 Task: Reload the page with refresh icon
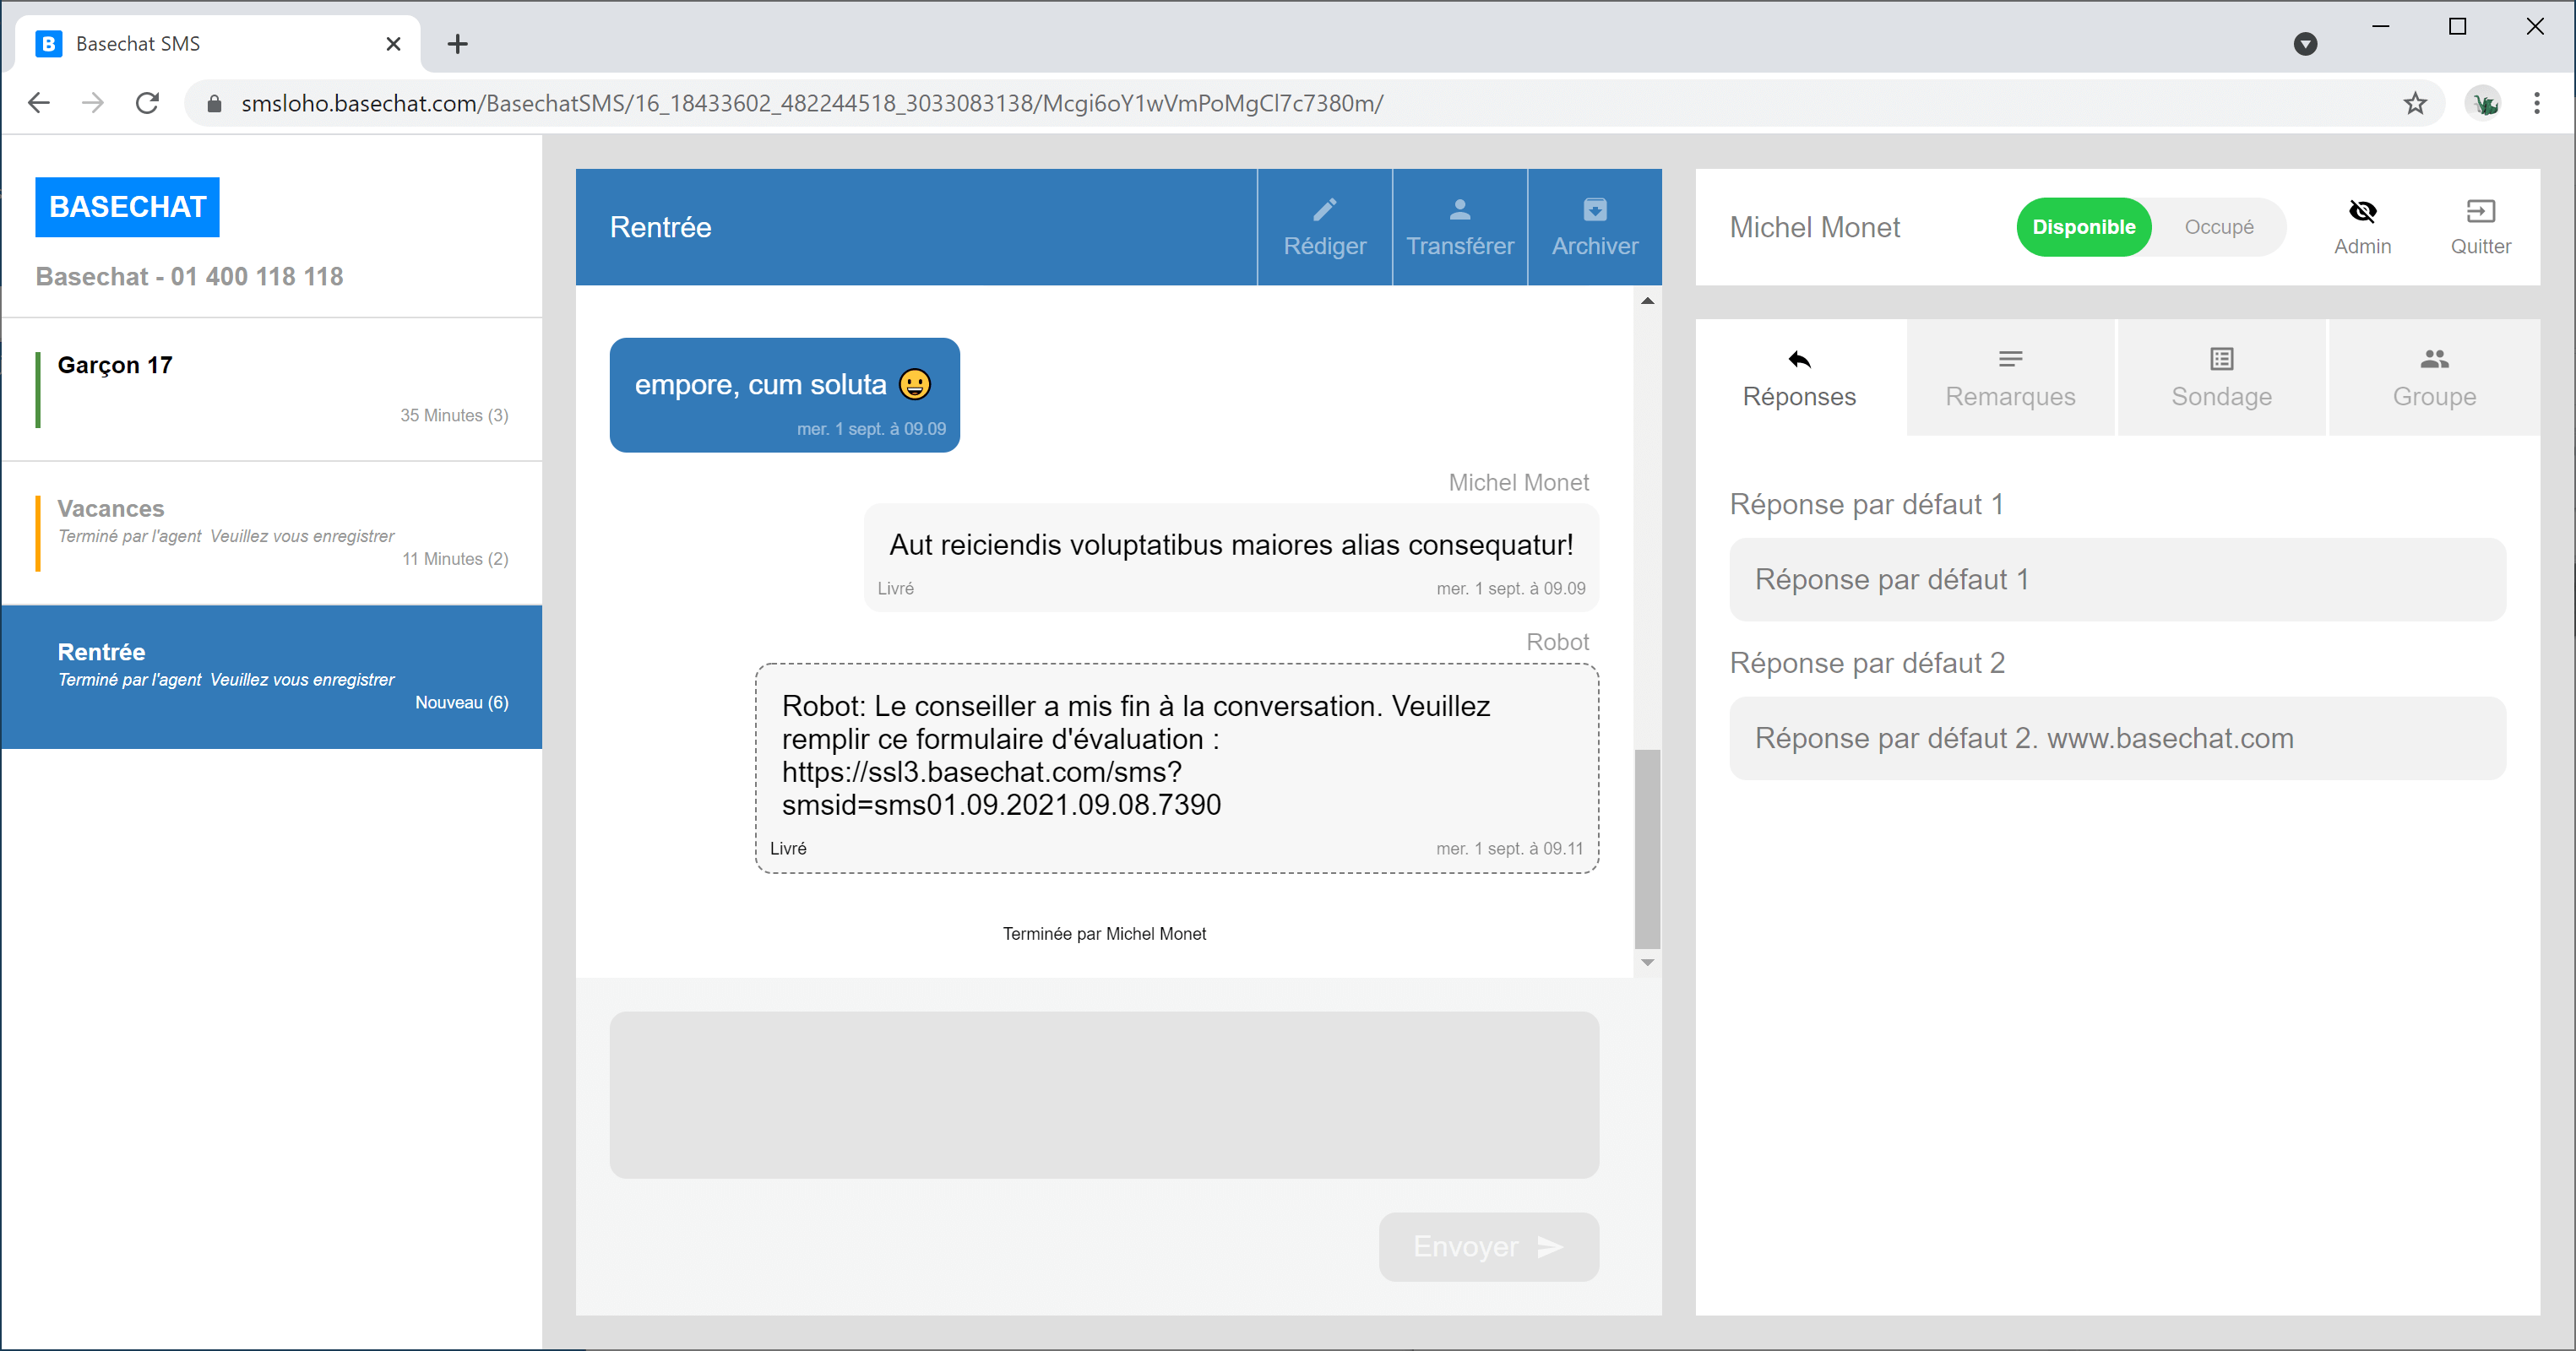point(147,103)
